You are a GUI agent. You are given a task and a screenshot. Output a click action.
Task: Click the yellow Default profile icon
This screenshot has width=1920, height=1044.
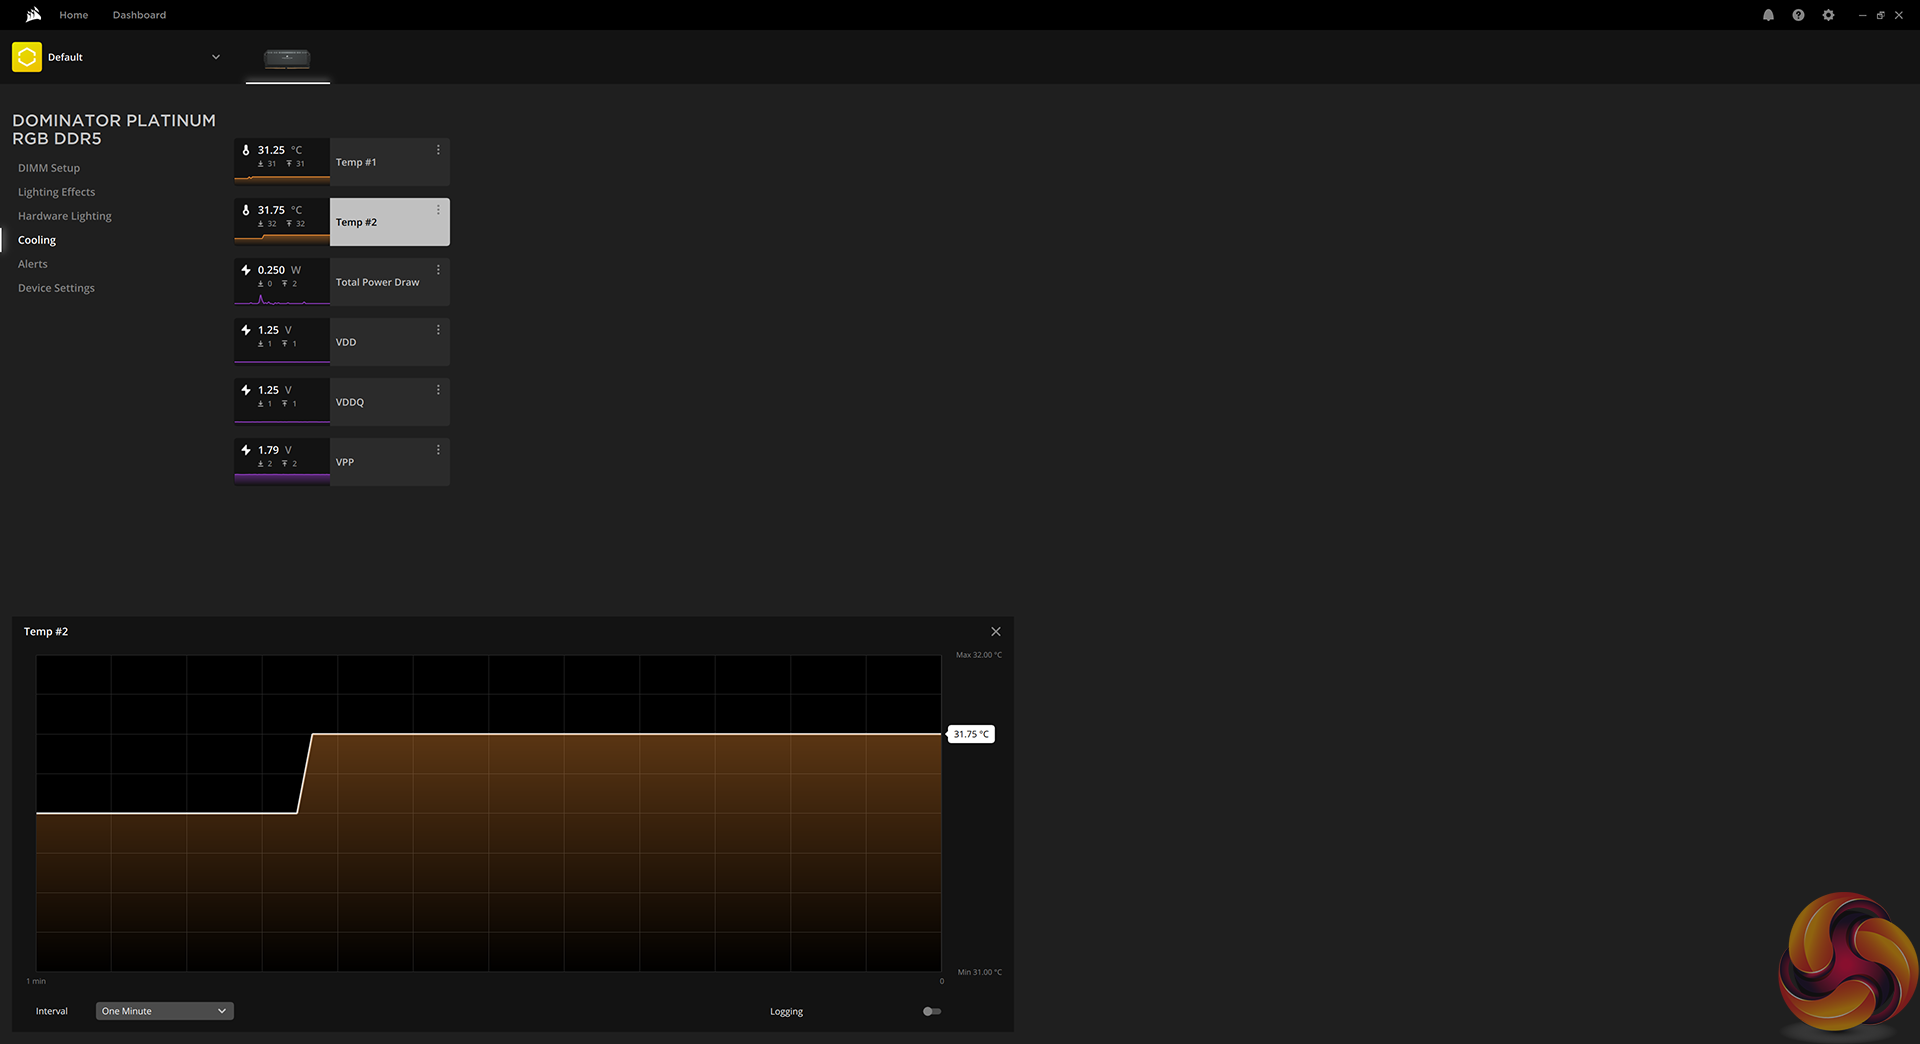[x=27, y=57]
